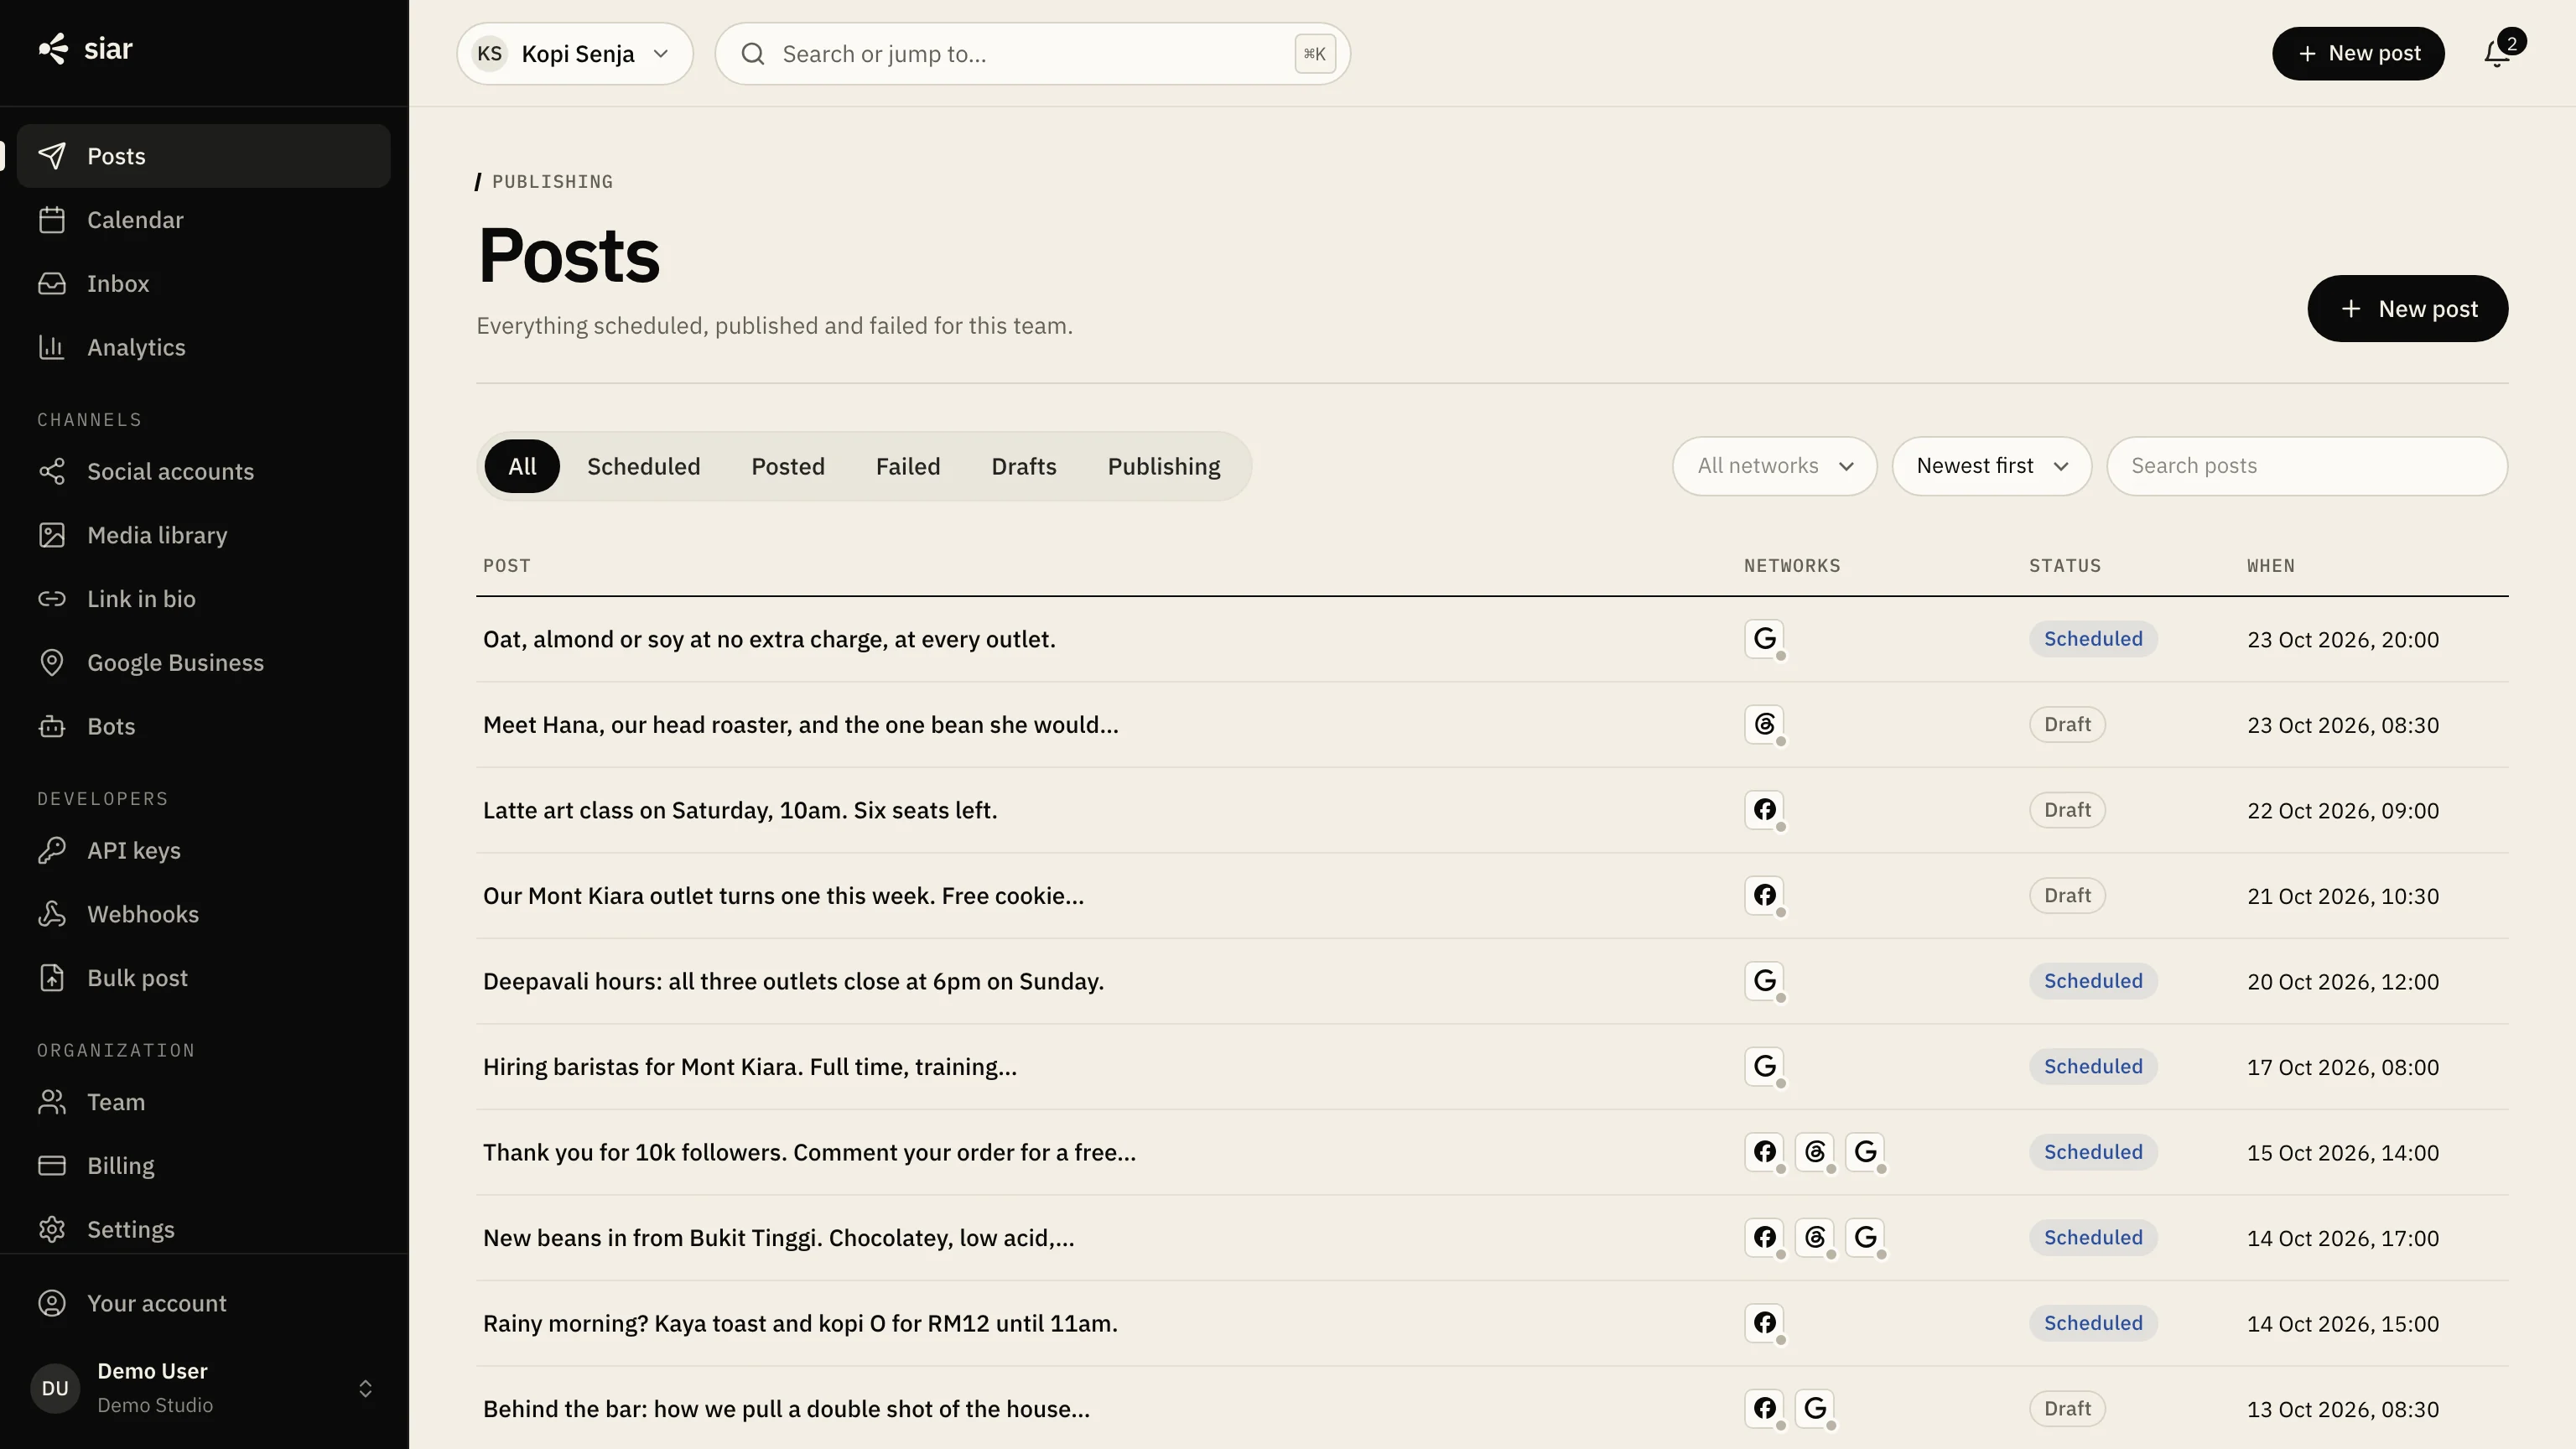The width and height of the screenshot is (2576, 1449).
Task: Focus the Search posts field
Action: tap(2307, 466)
